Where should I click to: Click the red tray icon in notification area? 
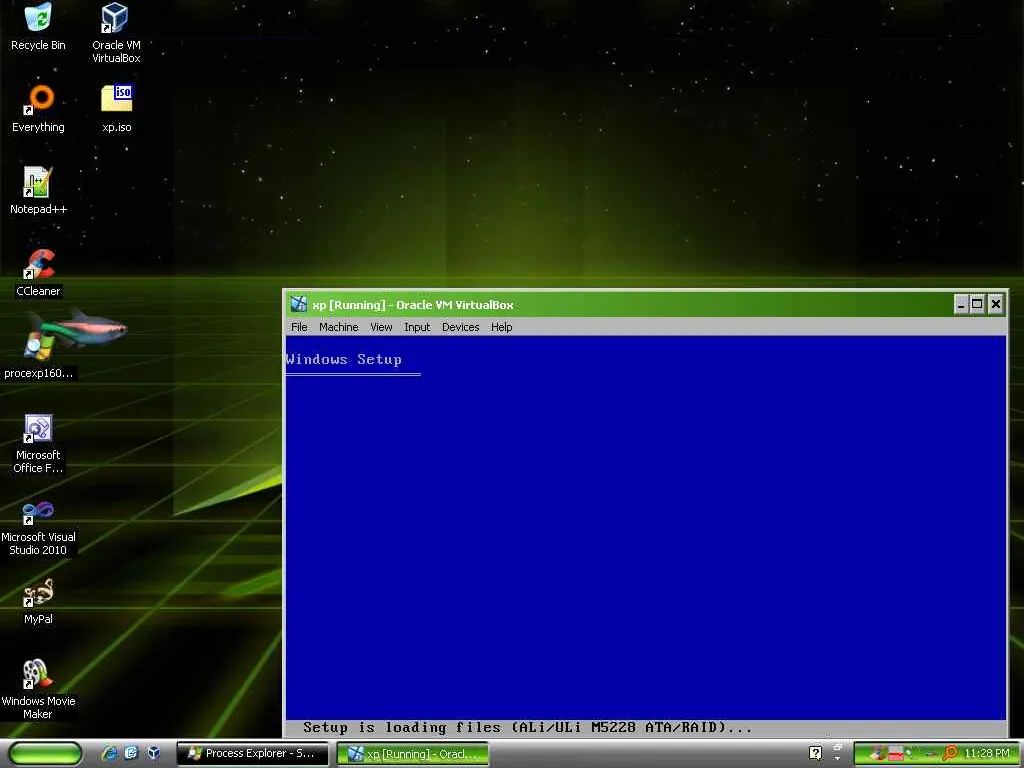pyautogui.click(x=895, y=754)
